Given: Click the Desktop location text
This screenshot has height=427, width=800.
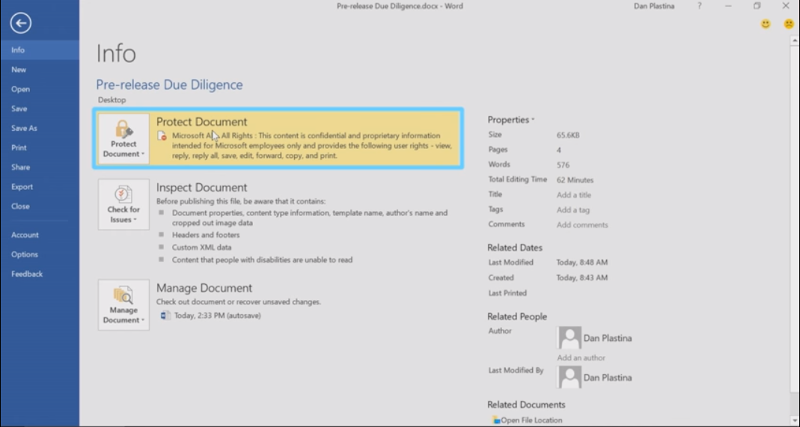Looking at the screenshot, I should pos(112,100).
